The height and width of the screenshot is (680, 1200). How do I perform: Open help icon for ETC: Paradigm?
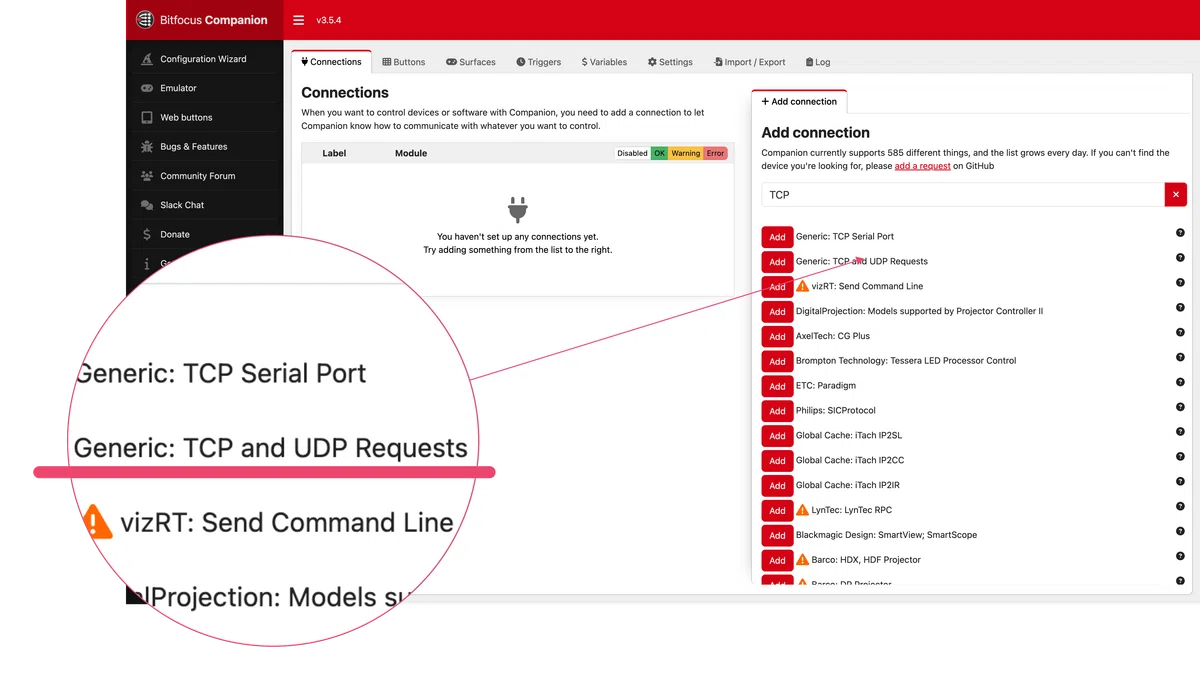click(x=1180, y=382)
